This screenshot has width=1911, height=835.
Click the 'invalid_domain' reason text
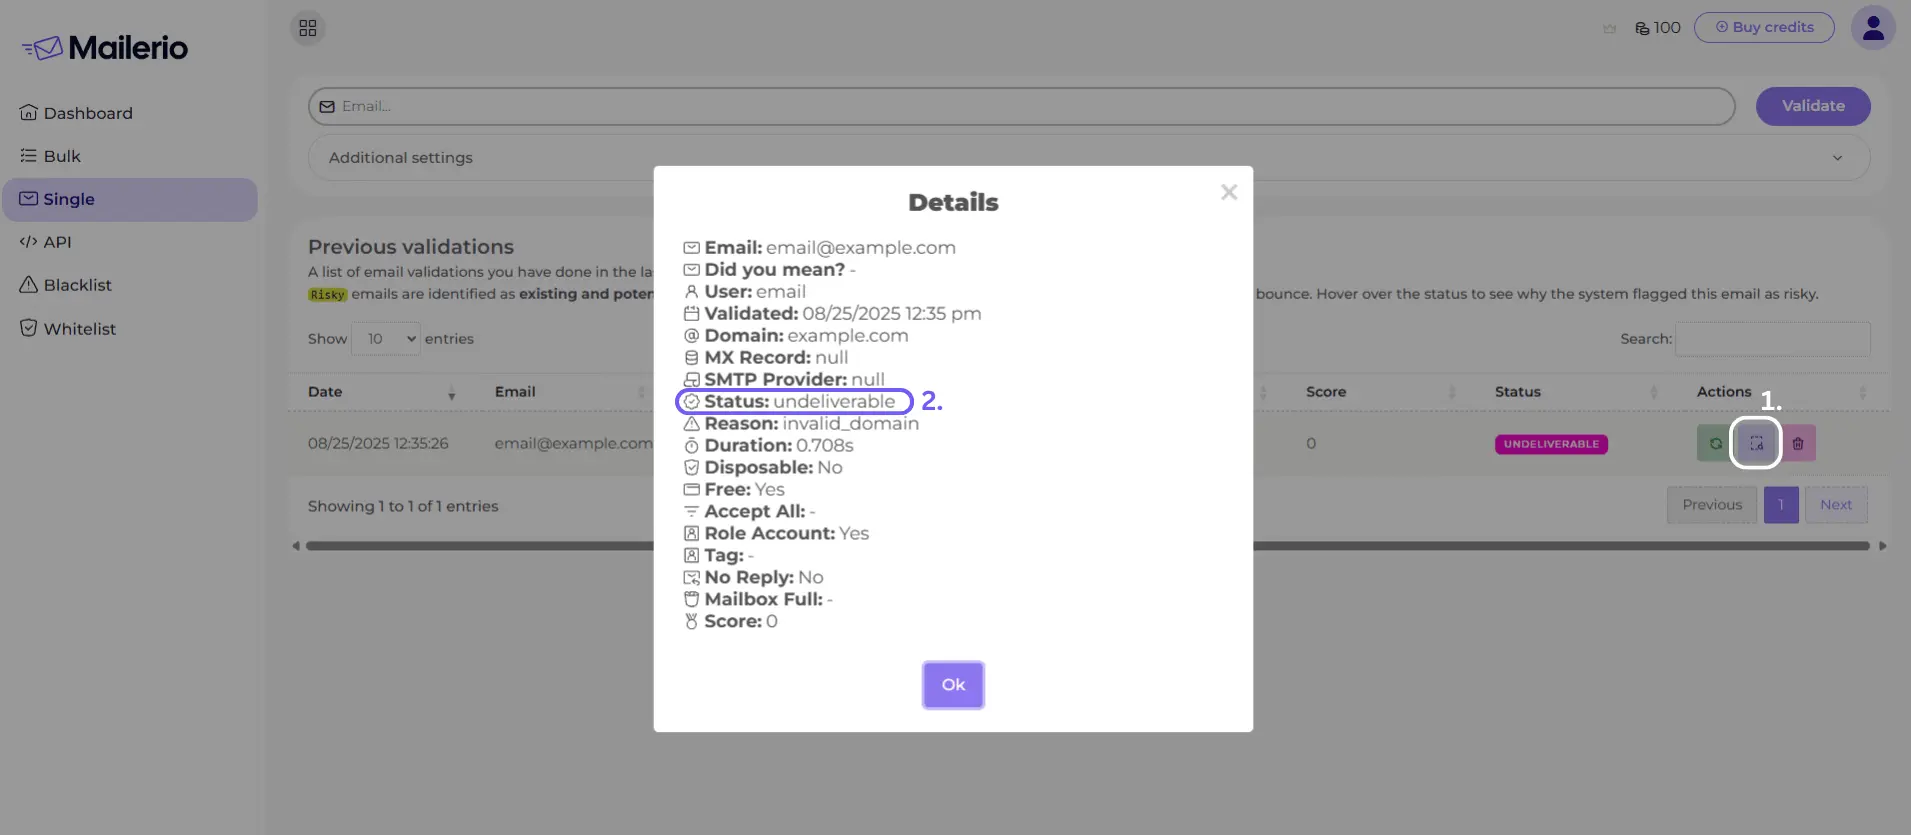851,423
